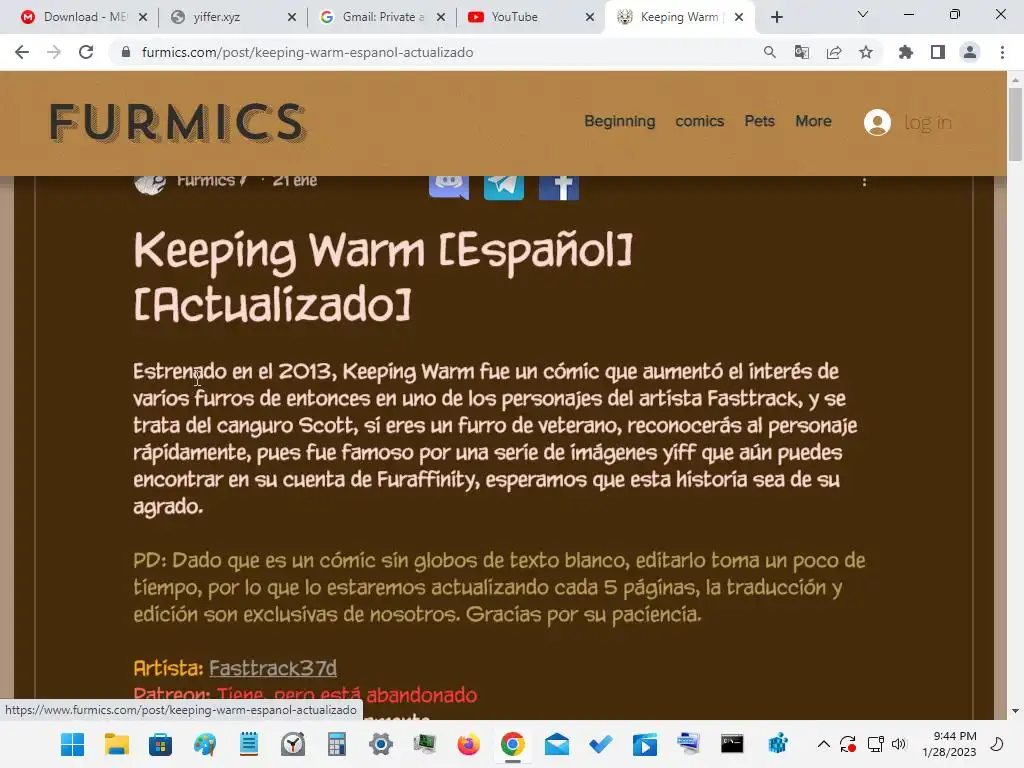
Task: Open the Telegram share icon
Action: [x=504, y=186]
